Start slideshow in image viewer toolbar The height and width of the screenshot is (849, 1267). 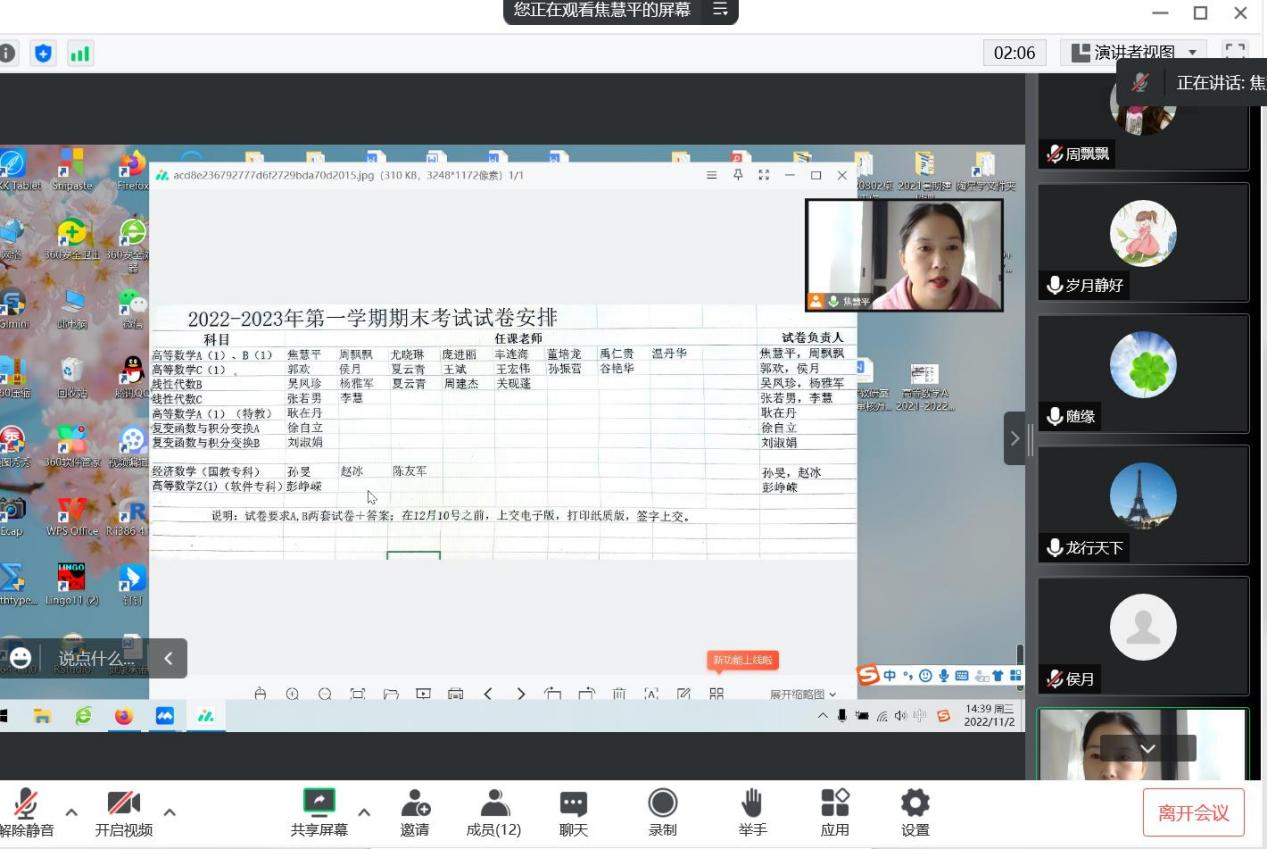tap(423, 693)
